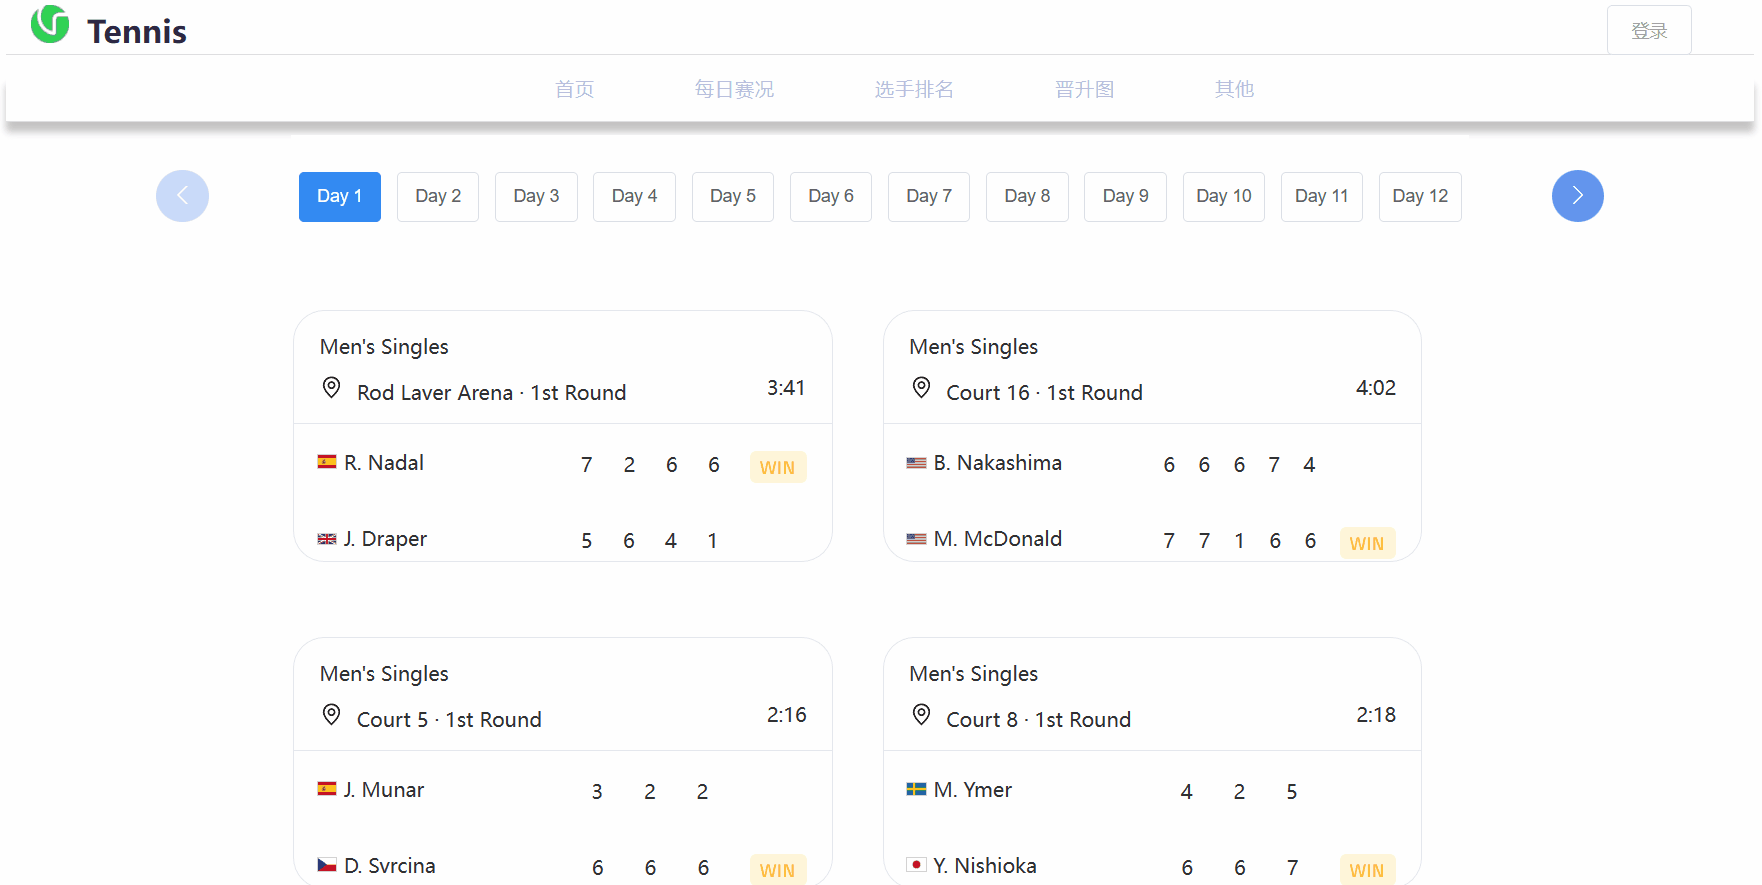The image size is (1762, 885).
Task: Open the 晋升图 bracket menu item
Action: tap(1085, 89)
